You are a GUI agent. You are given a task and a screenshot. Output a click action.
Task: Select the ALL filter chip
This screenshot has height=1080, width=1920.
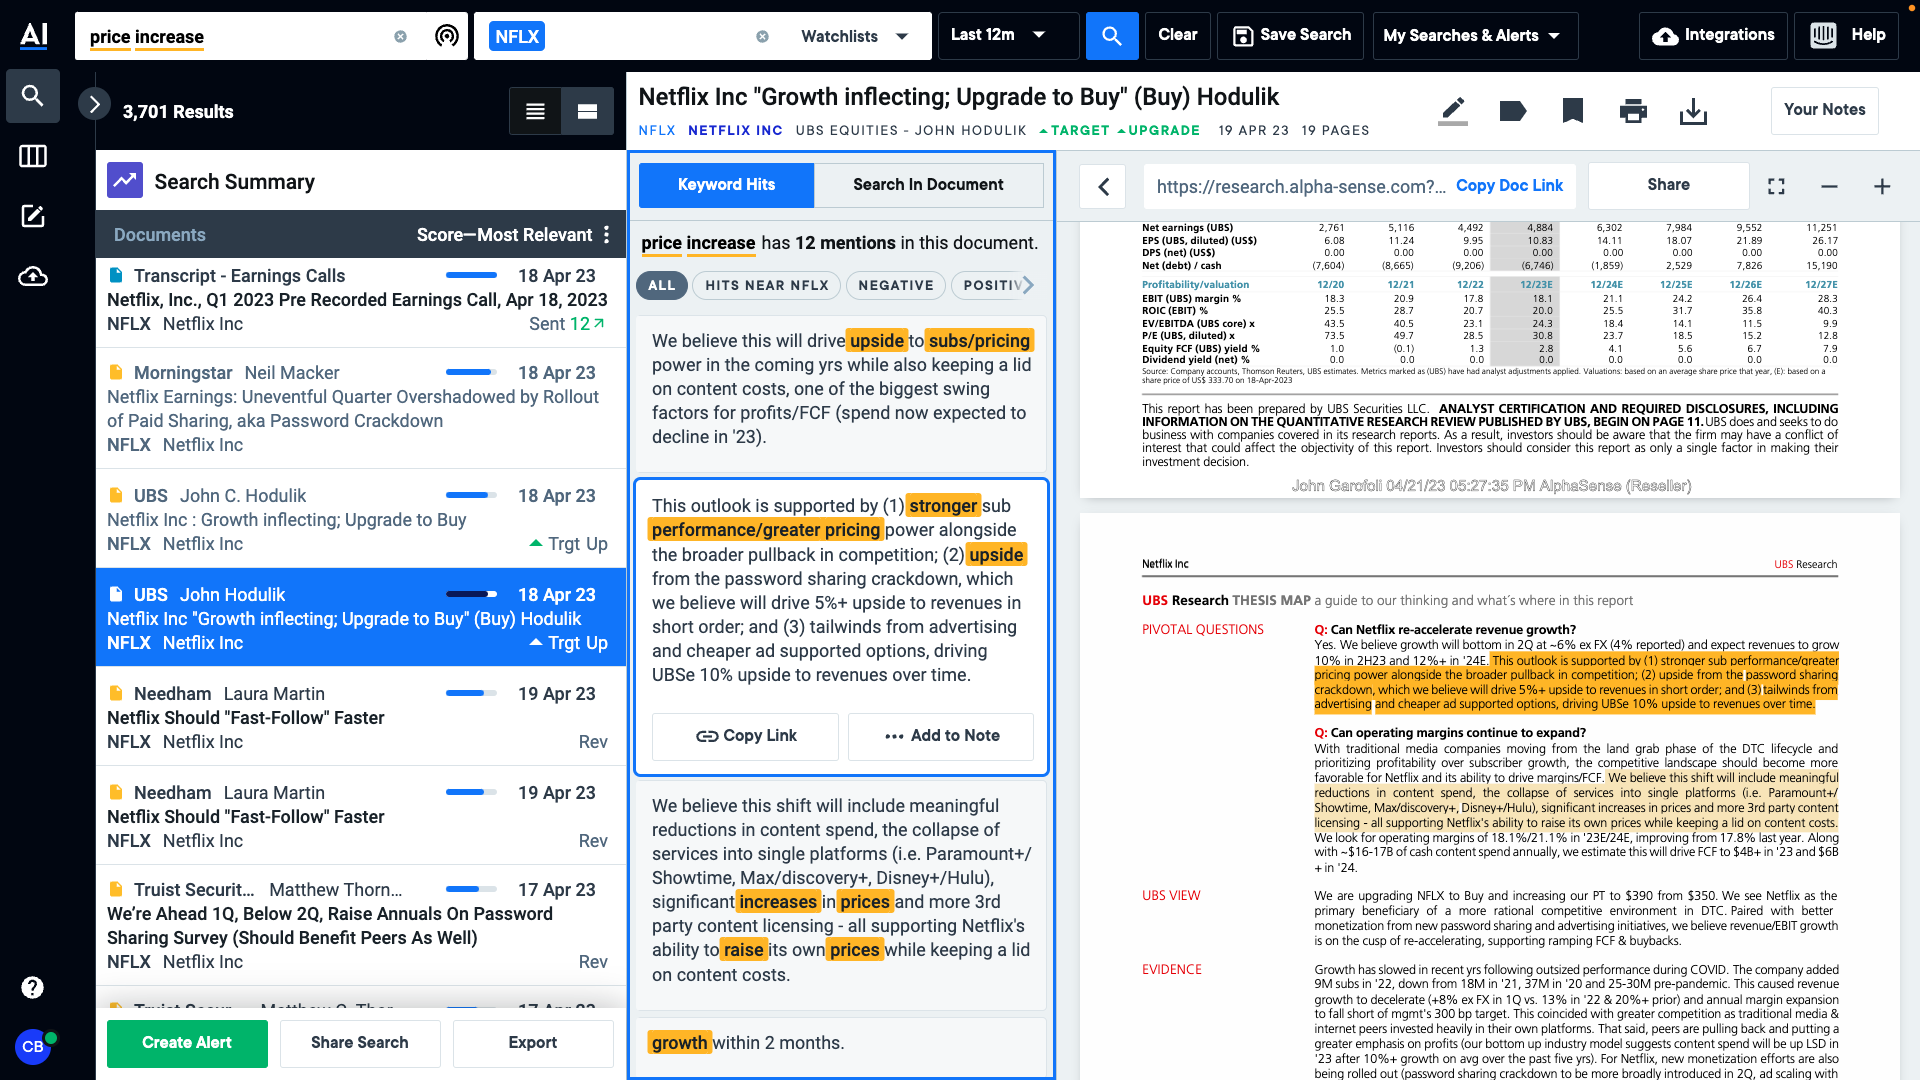(661, 285)
